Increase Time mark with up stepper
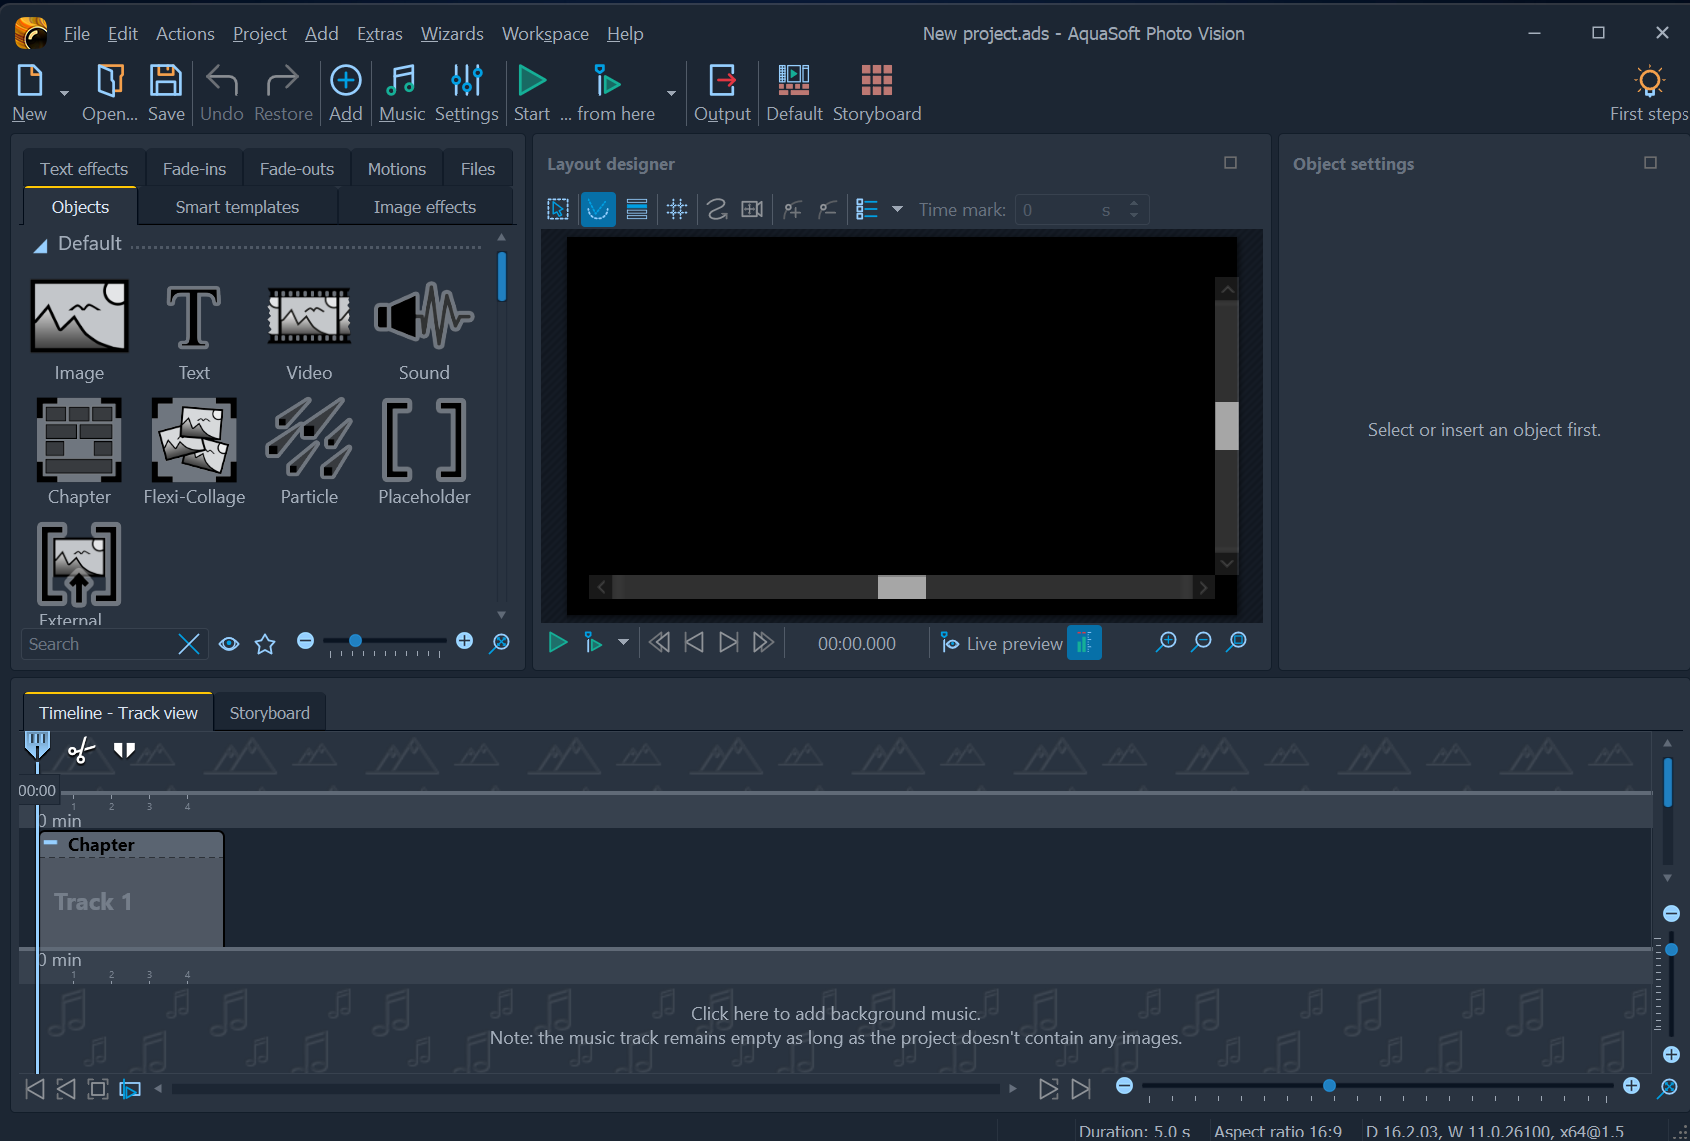 click(1134, 203)
